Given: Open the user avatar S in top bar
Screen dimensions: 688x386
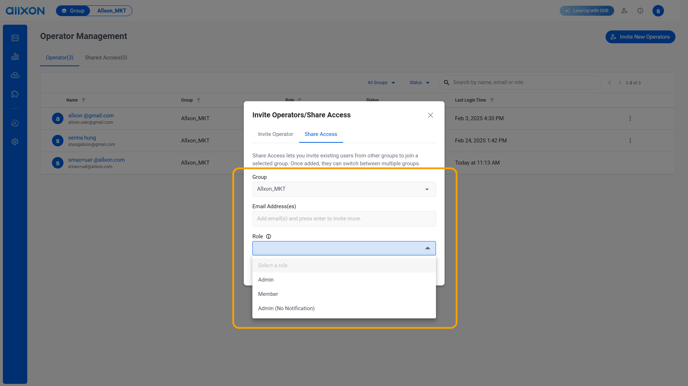Looking at the screenshot, I should 658,11.
